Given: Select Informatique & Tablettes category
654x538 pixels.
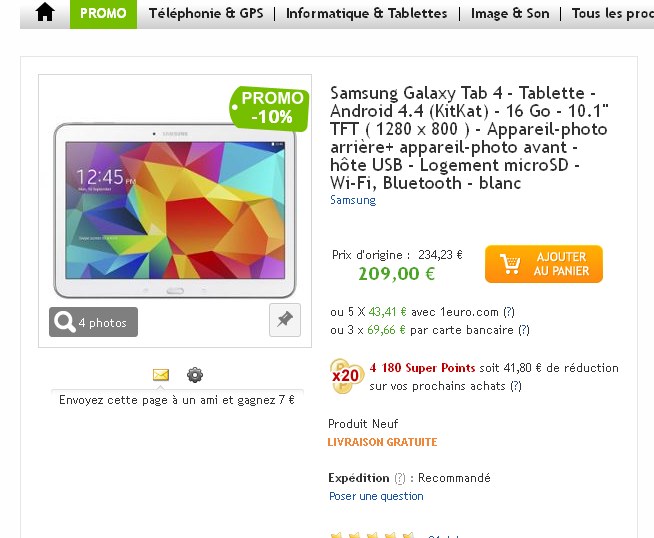Looking at the screenshot, I should coord(366,14).
